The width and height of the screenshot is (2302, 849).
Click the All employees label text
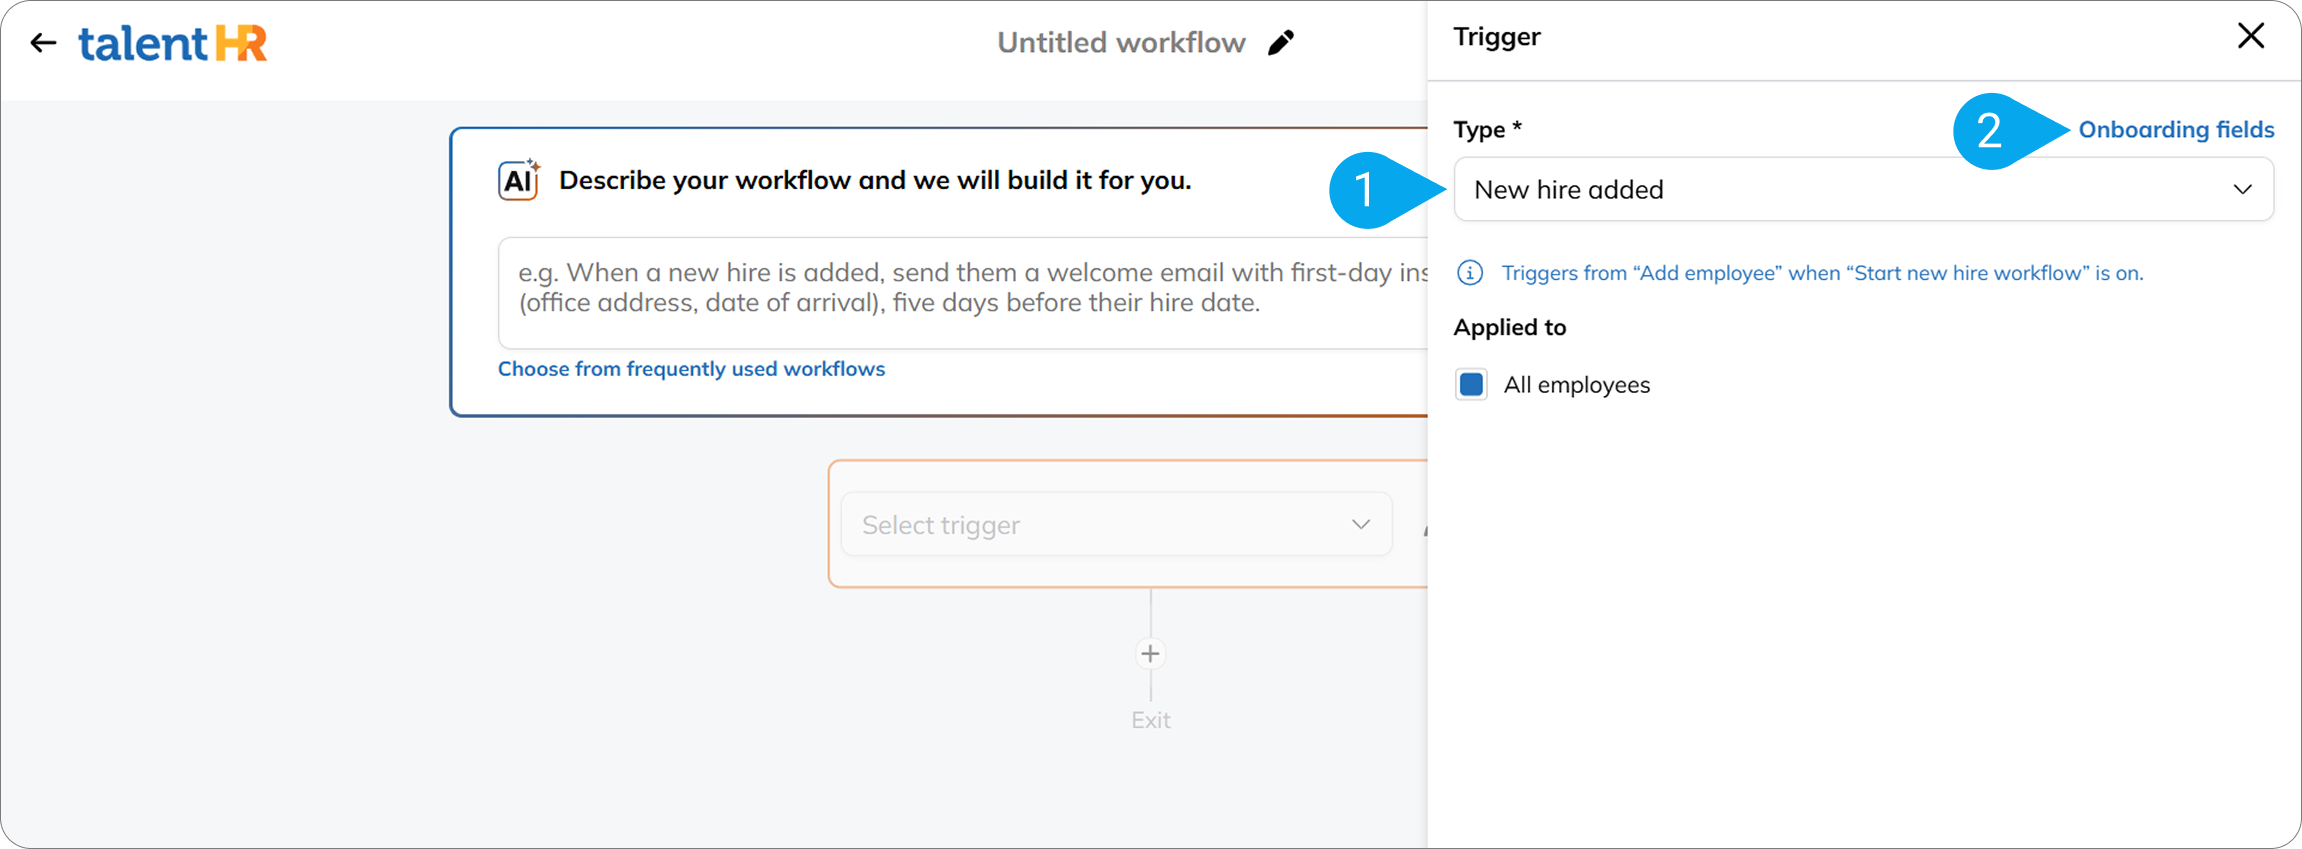[x=1576, y=385]
